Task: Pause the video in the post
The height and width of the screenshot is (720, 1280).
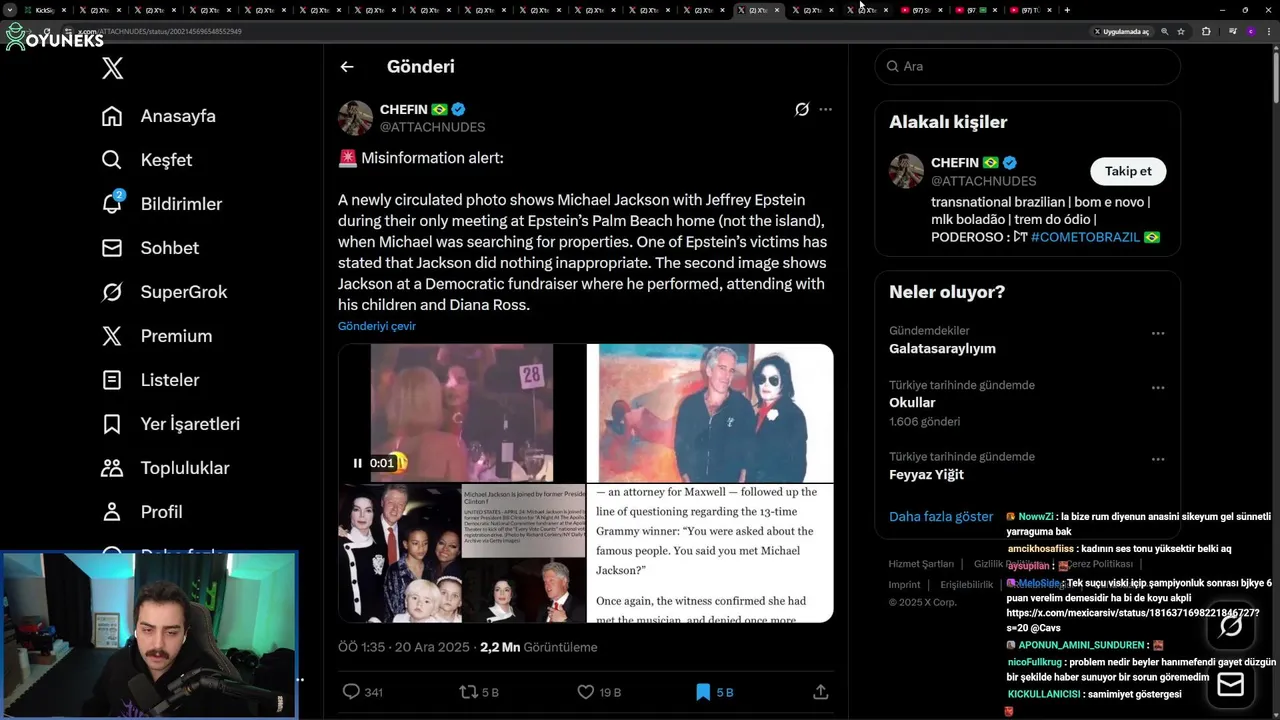Action: (357, 463)
